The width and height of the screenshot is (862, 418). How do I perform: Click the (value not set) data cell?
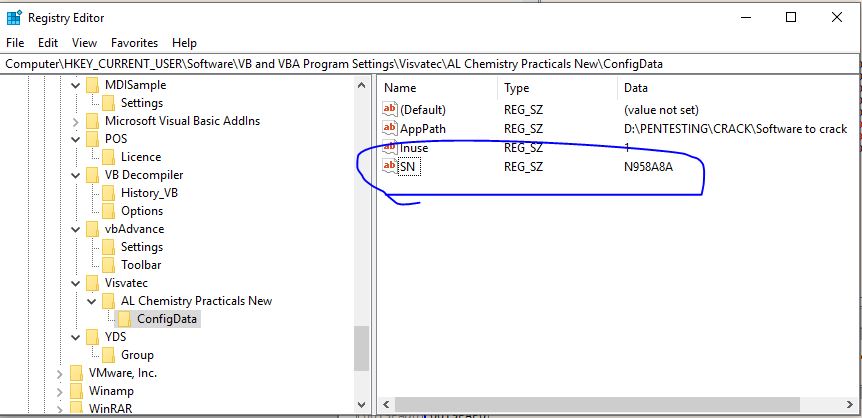click(661, 110)
